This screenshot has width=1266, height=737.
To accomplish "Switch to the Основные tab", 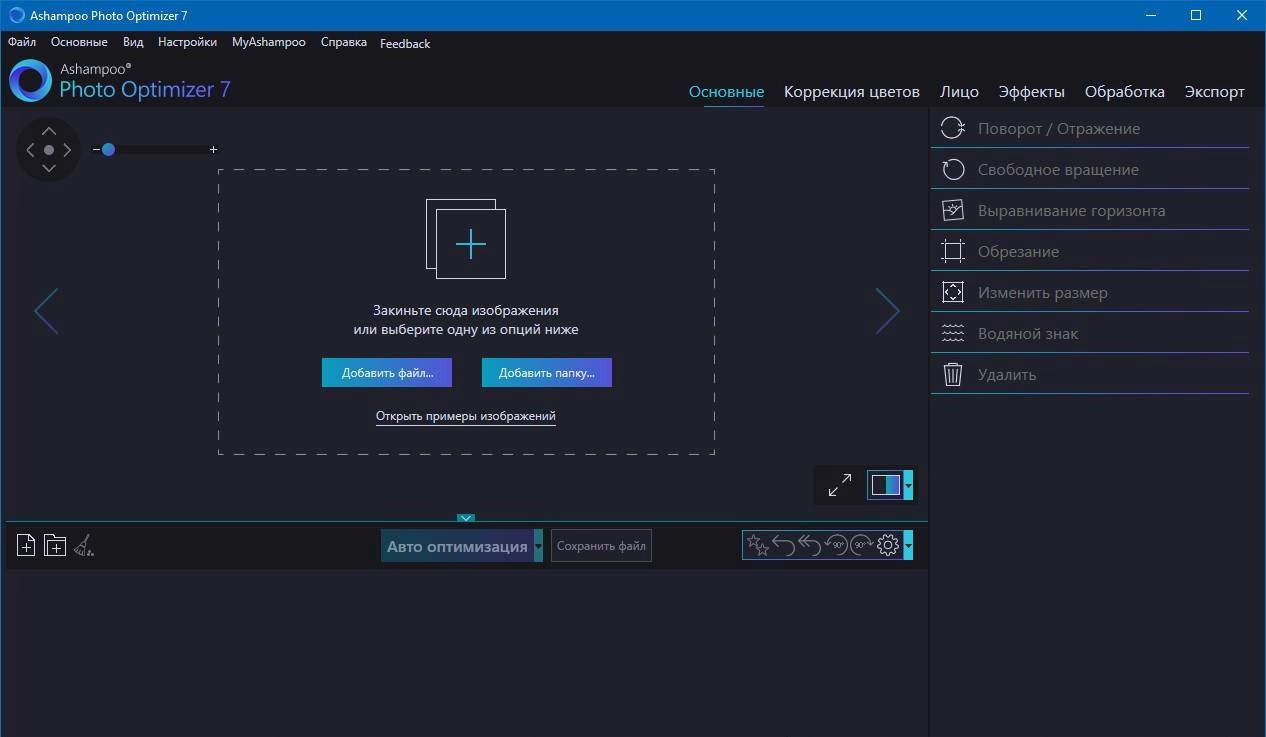I will [727, 91].
